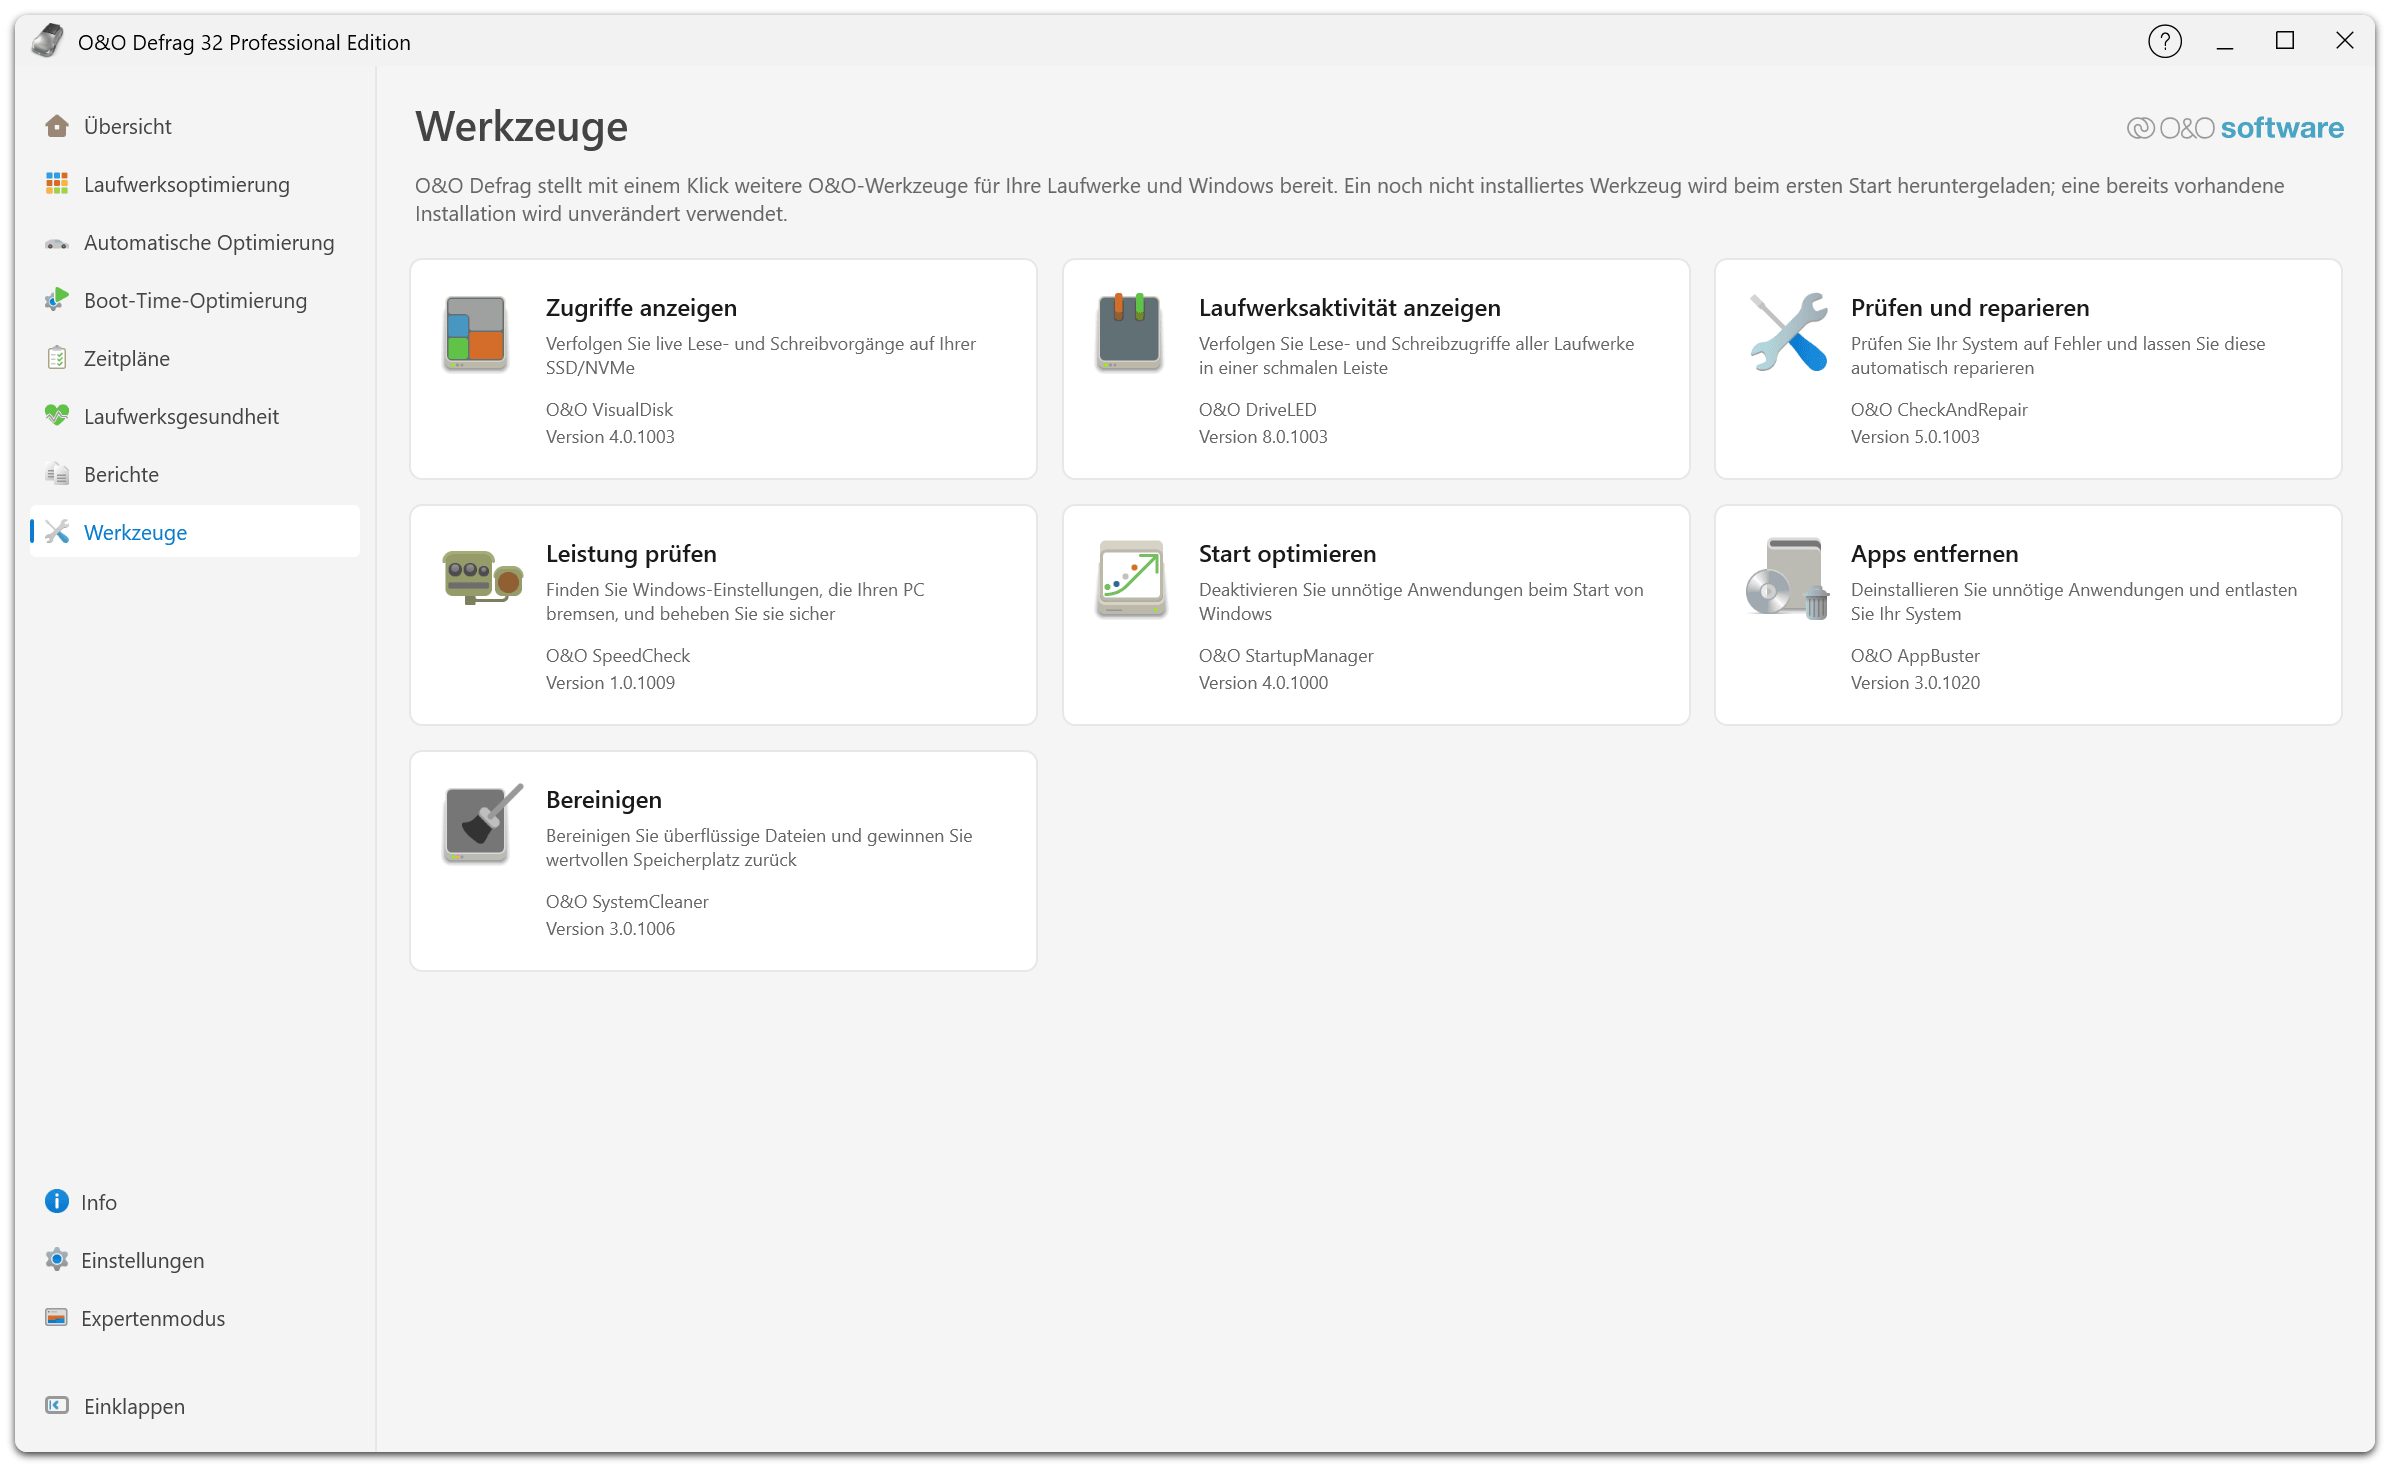The width and height of the screenshot is (2390, 1467).
Task: Open help via question mark icon
Action: pyautogui.click(x=2165, y=42)
